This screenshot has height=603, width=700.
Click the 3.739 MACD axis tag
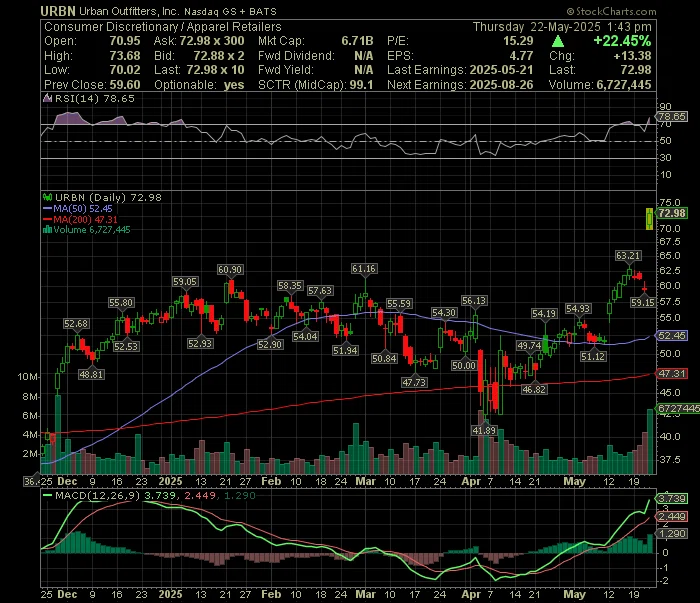pyautogui.click(x=672, y=498)
